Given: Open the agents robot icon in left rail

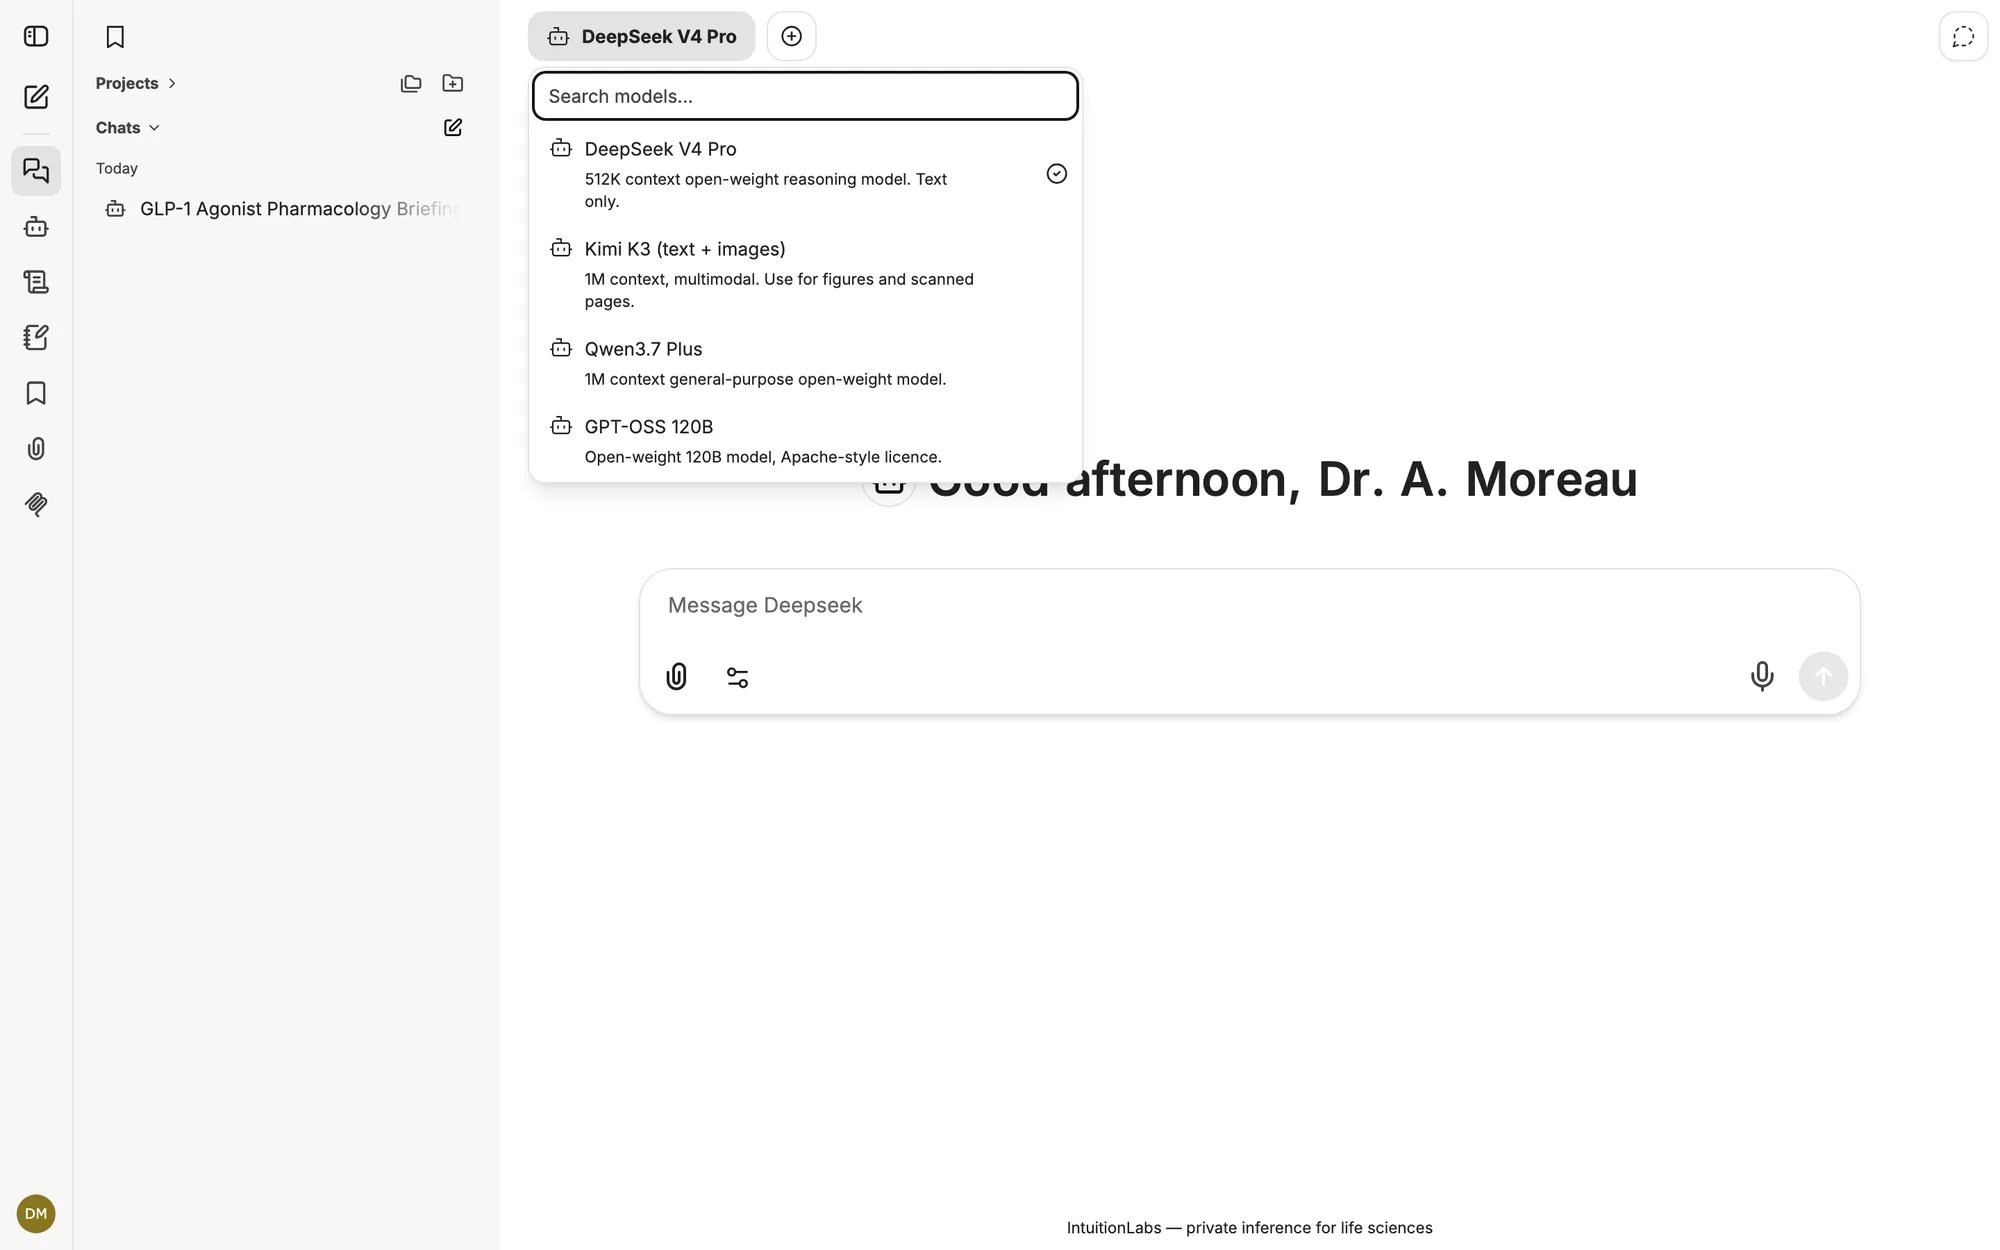Looking at the screenshot, I should [x=36, y=227].
